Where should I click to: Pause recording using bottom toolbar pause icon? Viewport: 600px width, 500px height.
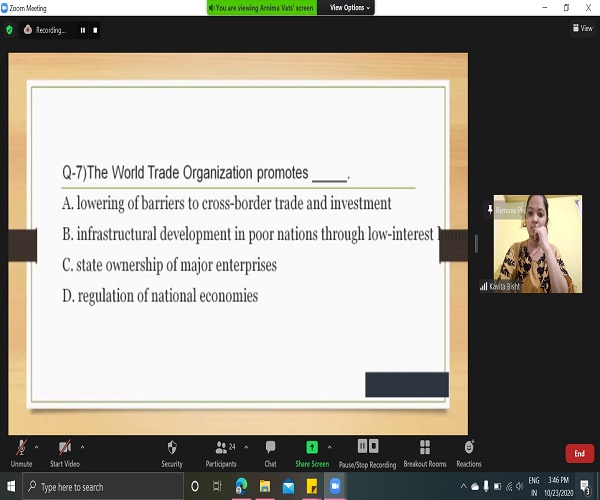tap(362, 446)
